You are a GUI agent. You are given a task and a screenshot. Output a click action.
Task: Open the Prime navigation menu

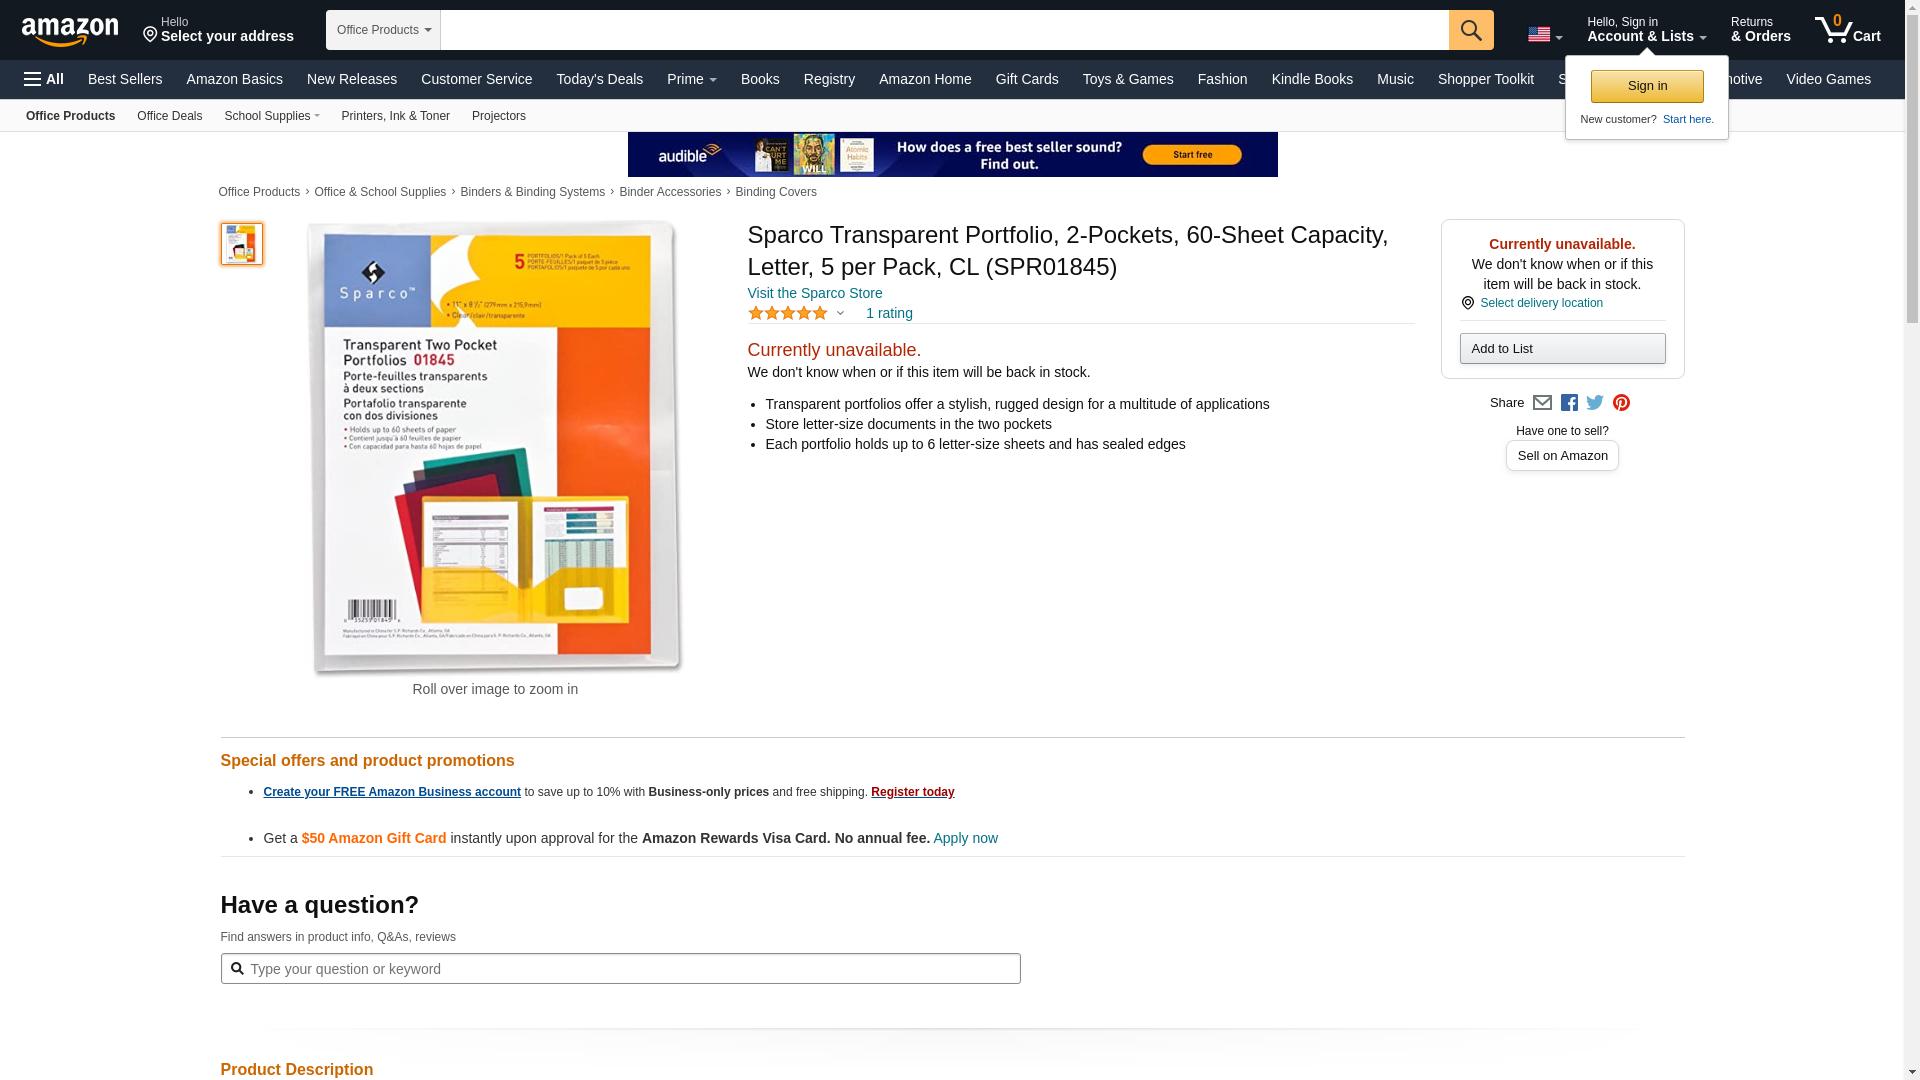[691, 79]
